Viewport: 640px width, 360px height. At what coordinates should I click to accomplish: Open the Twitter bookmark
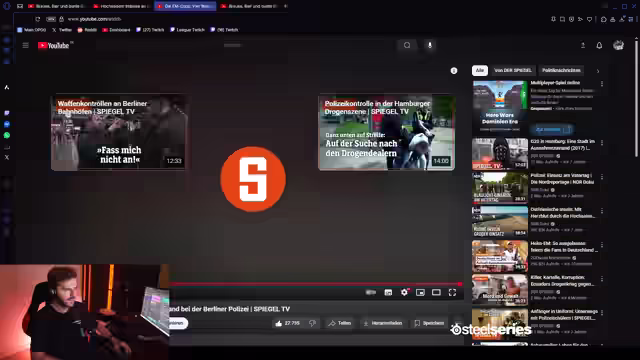[x=62, y=30]
